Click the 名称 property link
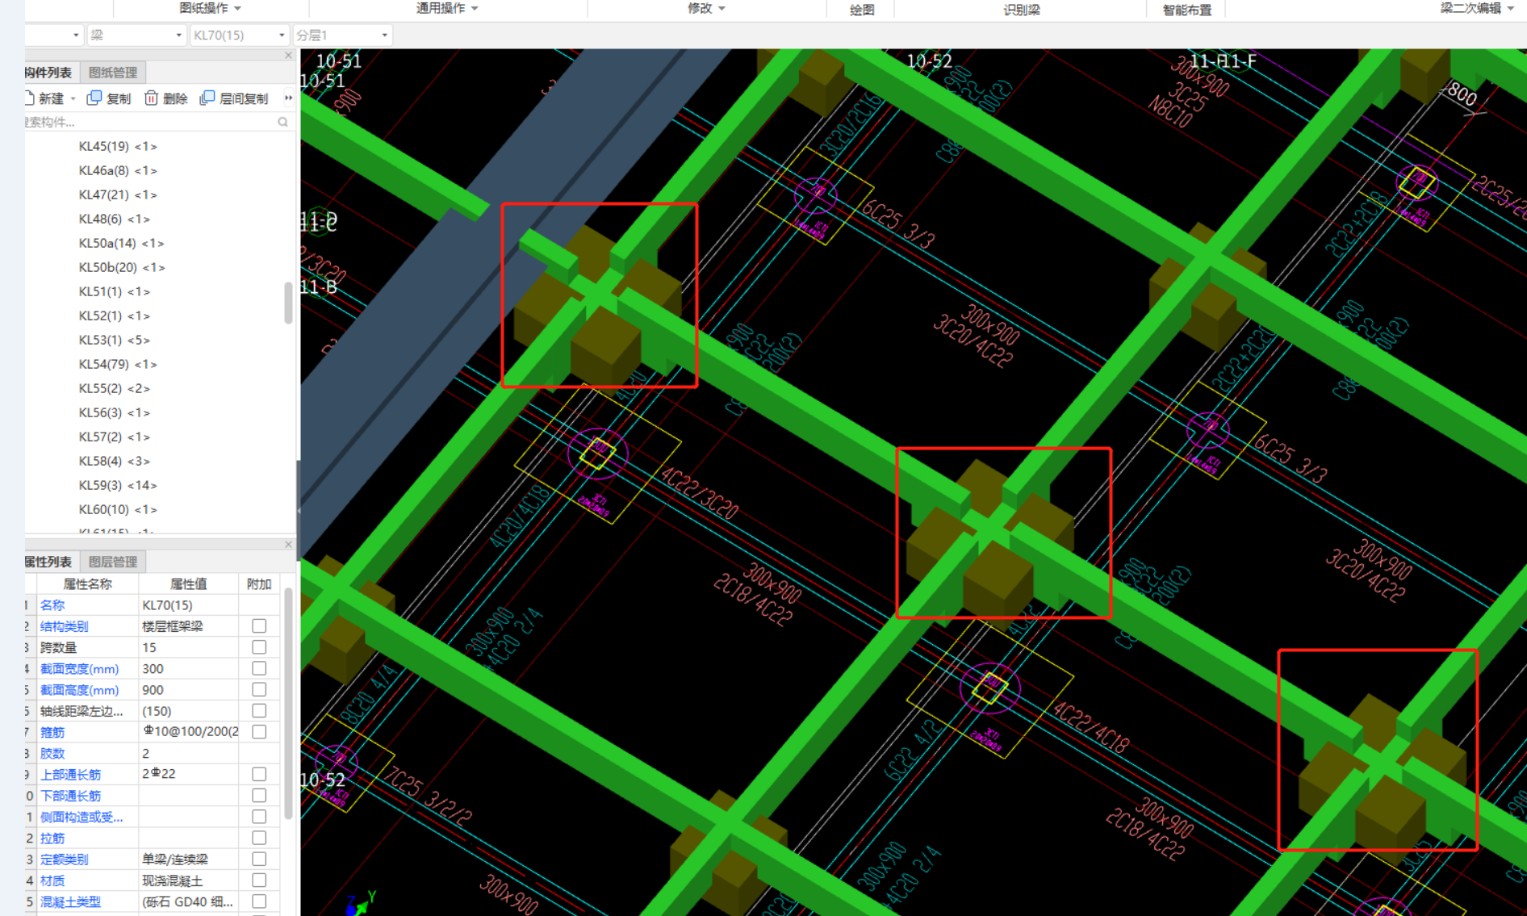Image resolution: width=1527 pixels, height=916 pixels. [52, 605]
